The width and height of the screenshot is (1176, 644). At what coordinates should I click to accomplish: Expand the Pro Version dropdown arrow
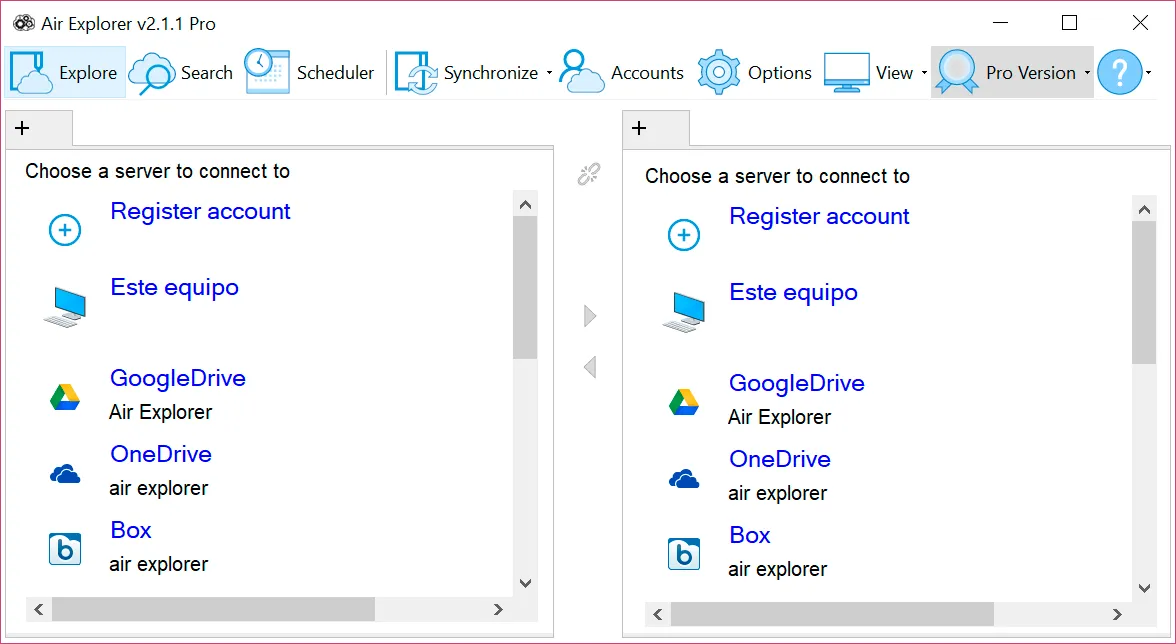click(x=1088, y=73)
